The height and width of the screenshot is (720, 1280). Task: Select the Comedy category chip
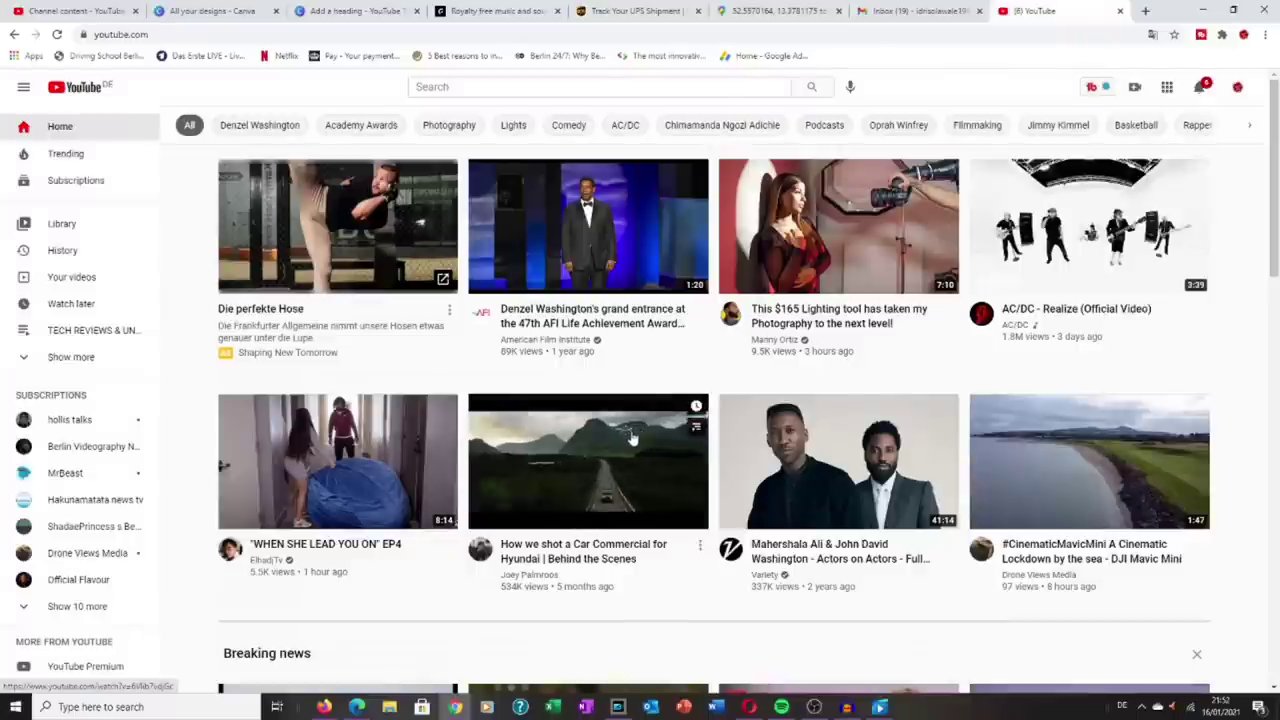click(568, 125)
